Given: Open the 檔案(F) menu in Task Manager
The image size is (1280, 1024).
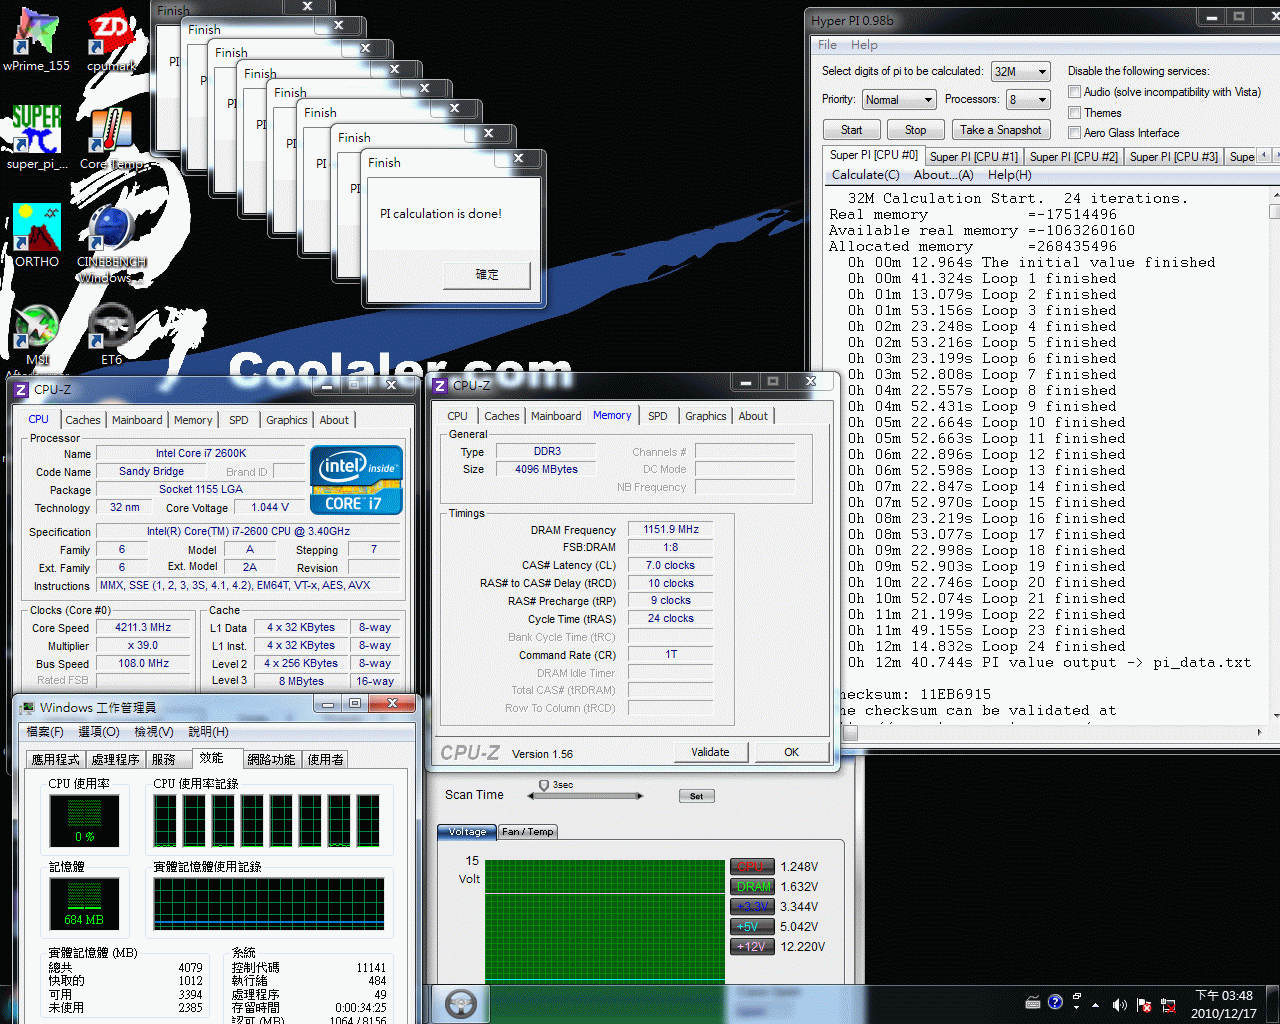Looking at the screenshot, I should click(x=45, y=732).
